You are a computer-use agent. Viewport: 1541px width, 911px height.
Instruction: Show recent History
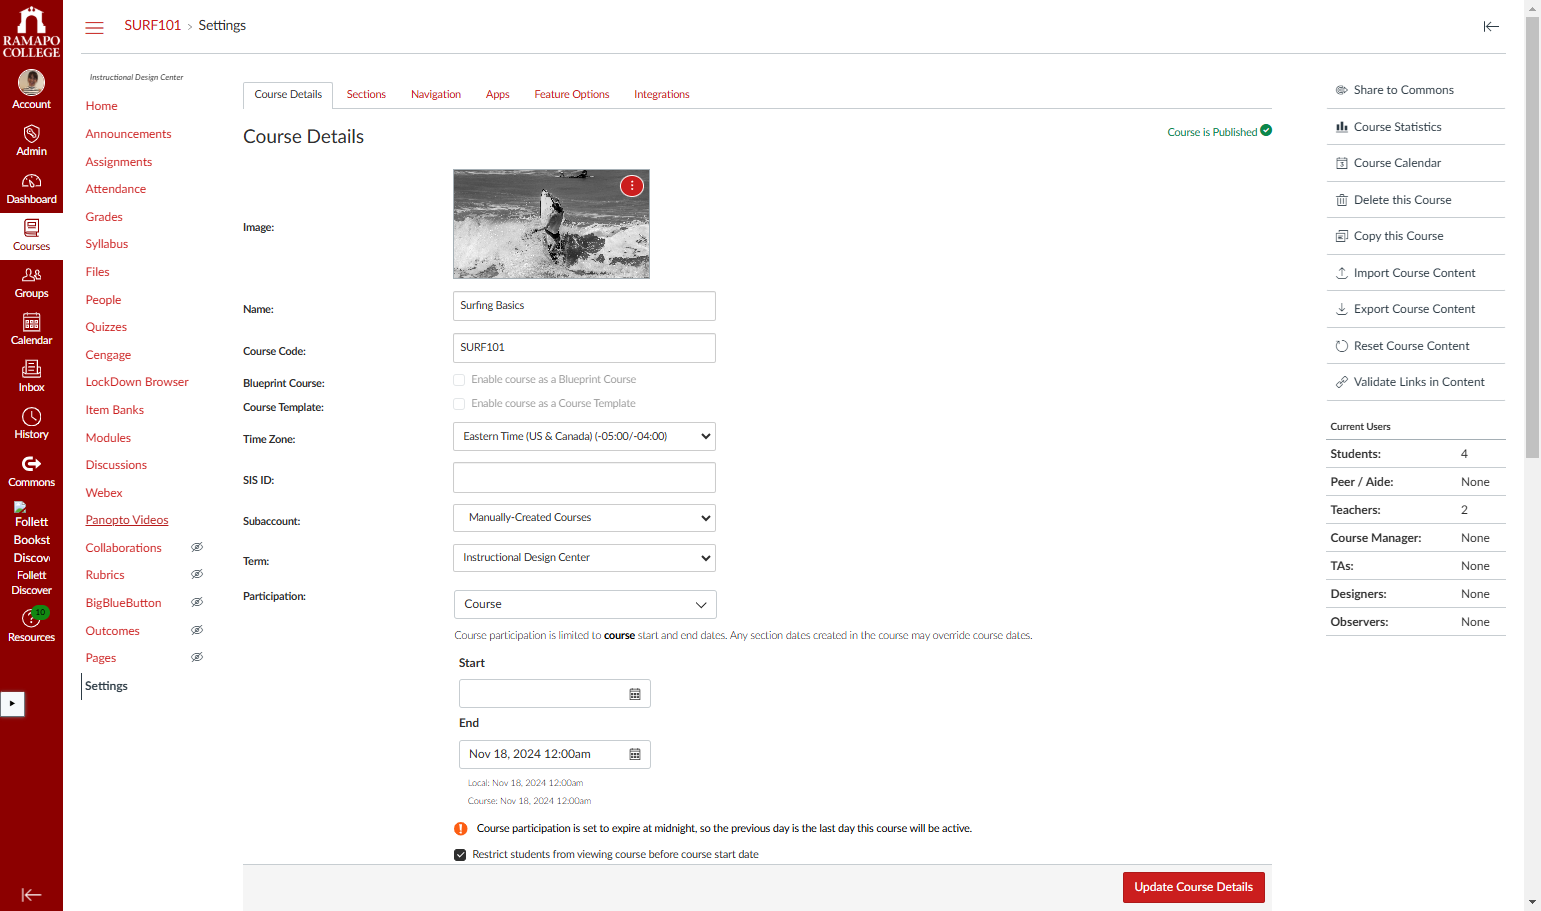(x=31, y=424)
